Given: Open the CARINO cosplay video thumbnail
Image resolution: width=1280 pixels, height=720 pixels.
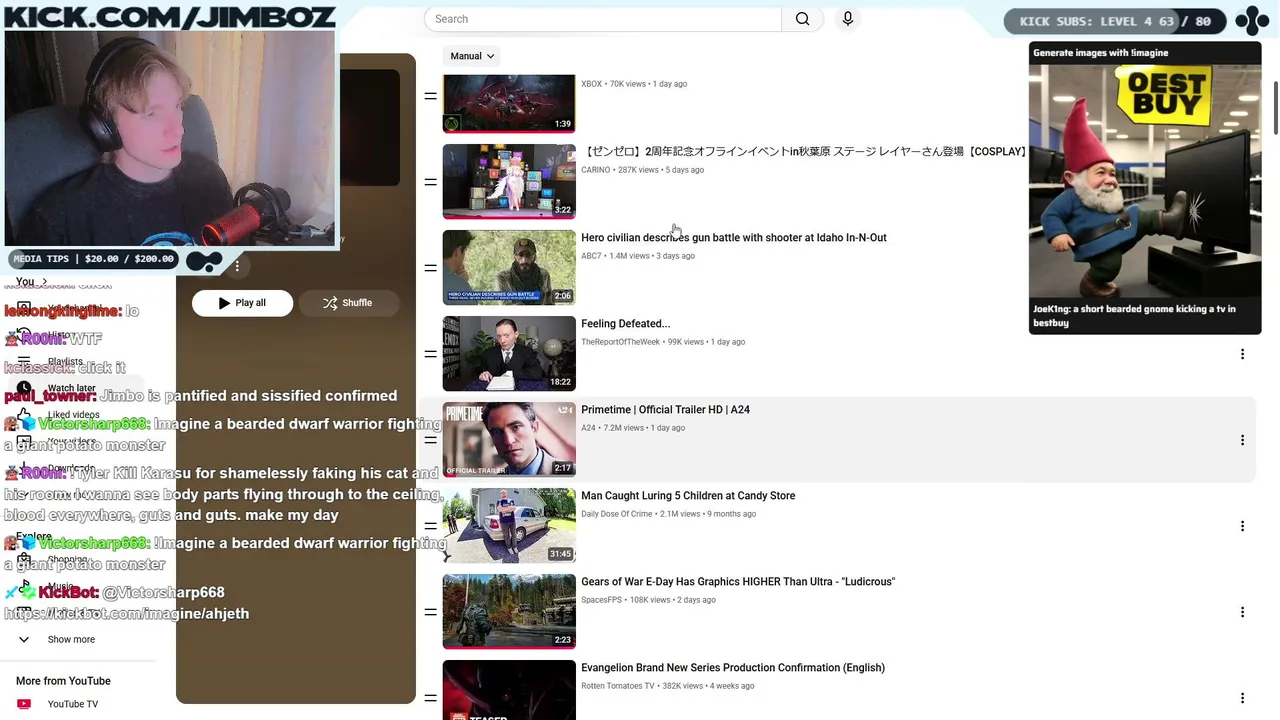Looking at the screenshot, I should click(509, 181).
